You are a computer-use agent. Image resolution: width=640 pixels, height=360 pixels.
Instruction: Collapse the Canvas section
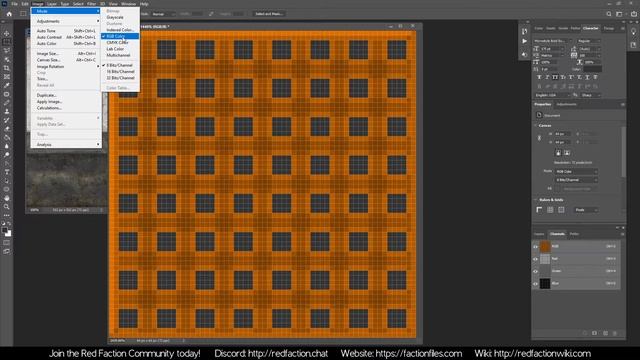[x=536, y=126]
